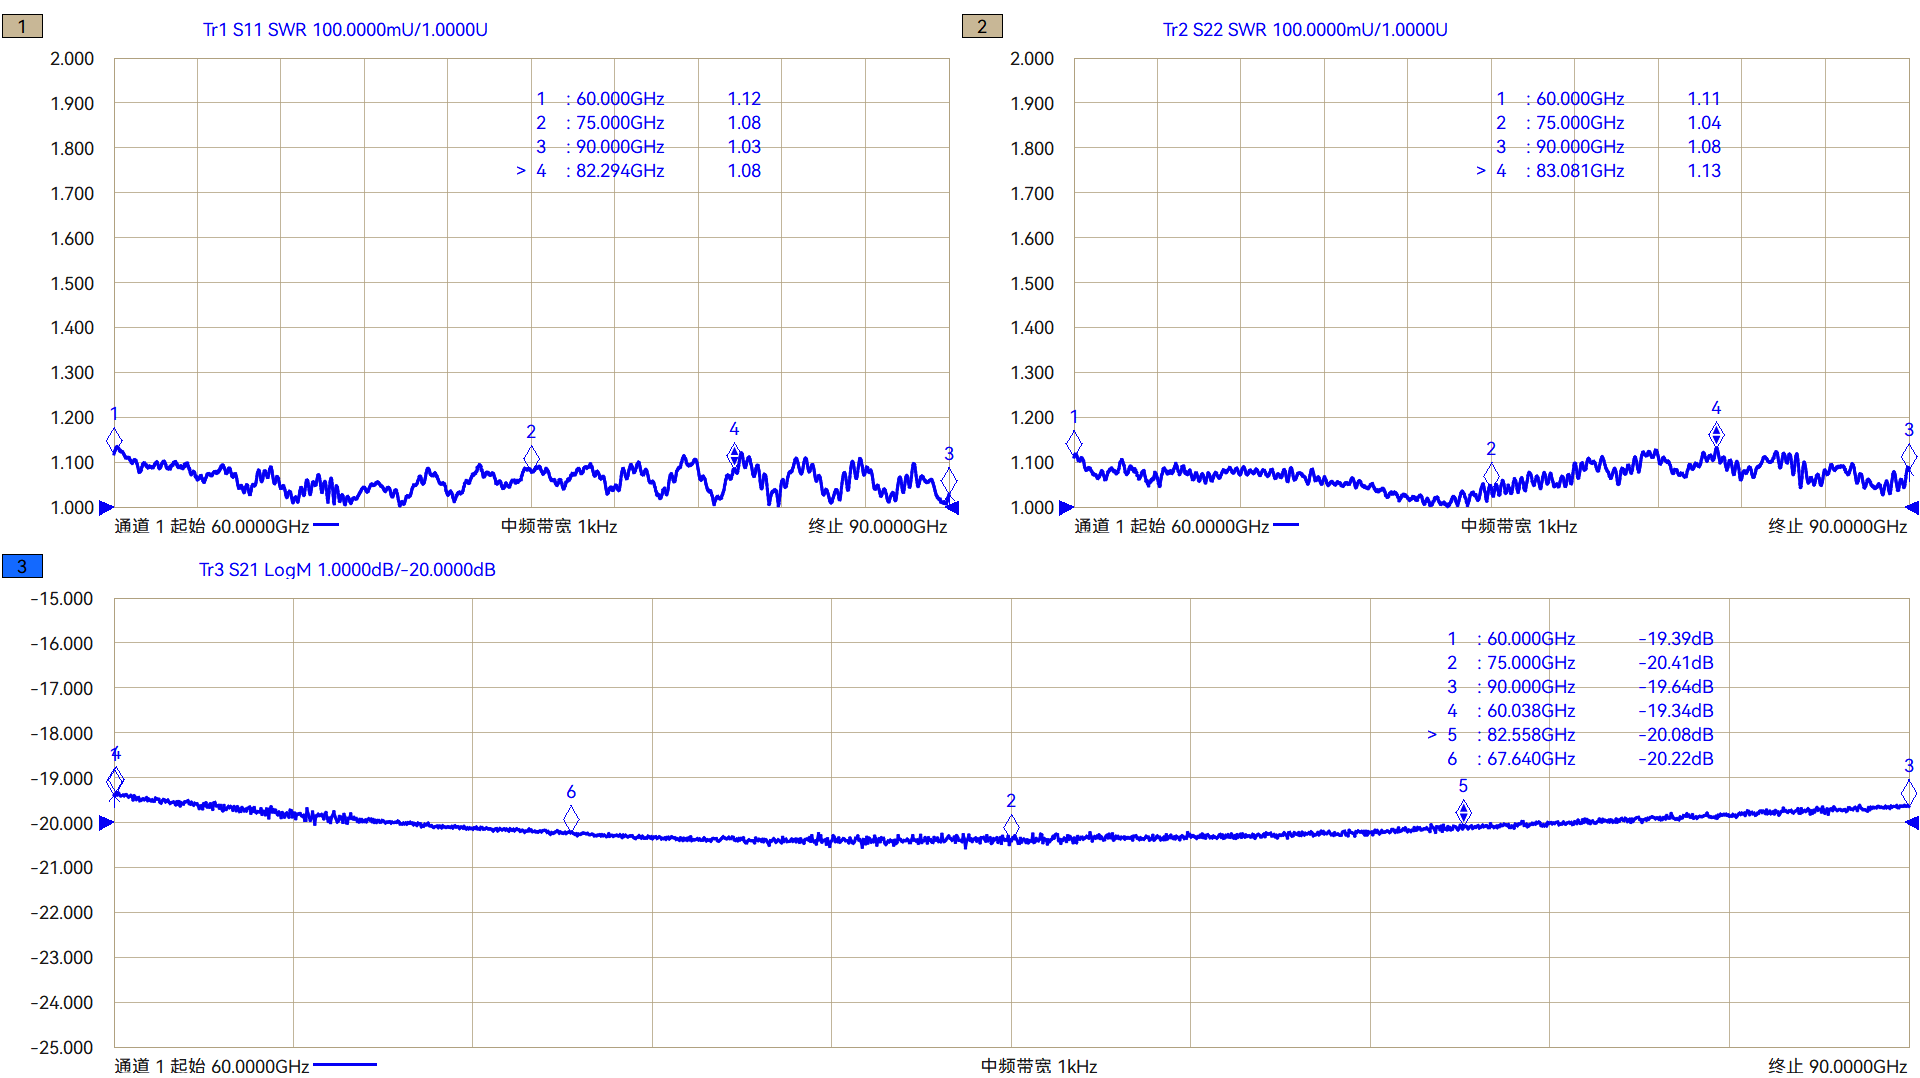The image size is (1920, 1078).
Task: Click start frequency label under S21 plot
Action: [211, 1066]
